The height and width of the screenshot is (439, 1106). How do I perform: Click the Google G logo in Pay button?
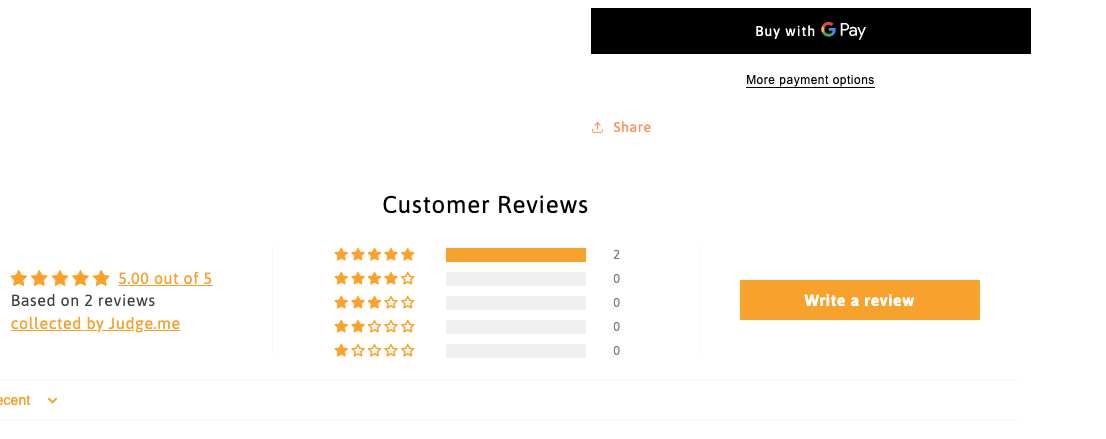coord(828,30)
